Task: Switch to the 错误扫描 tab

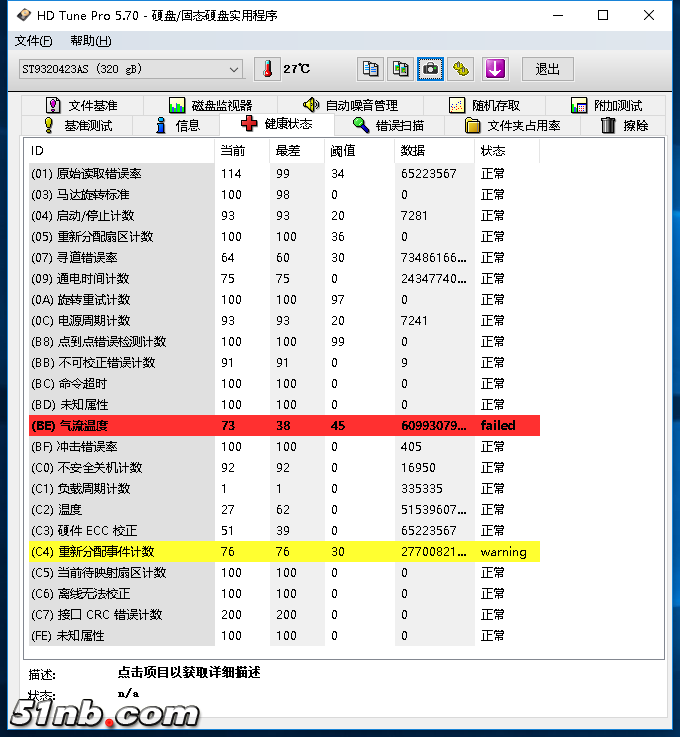Action: [389, 125]
